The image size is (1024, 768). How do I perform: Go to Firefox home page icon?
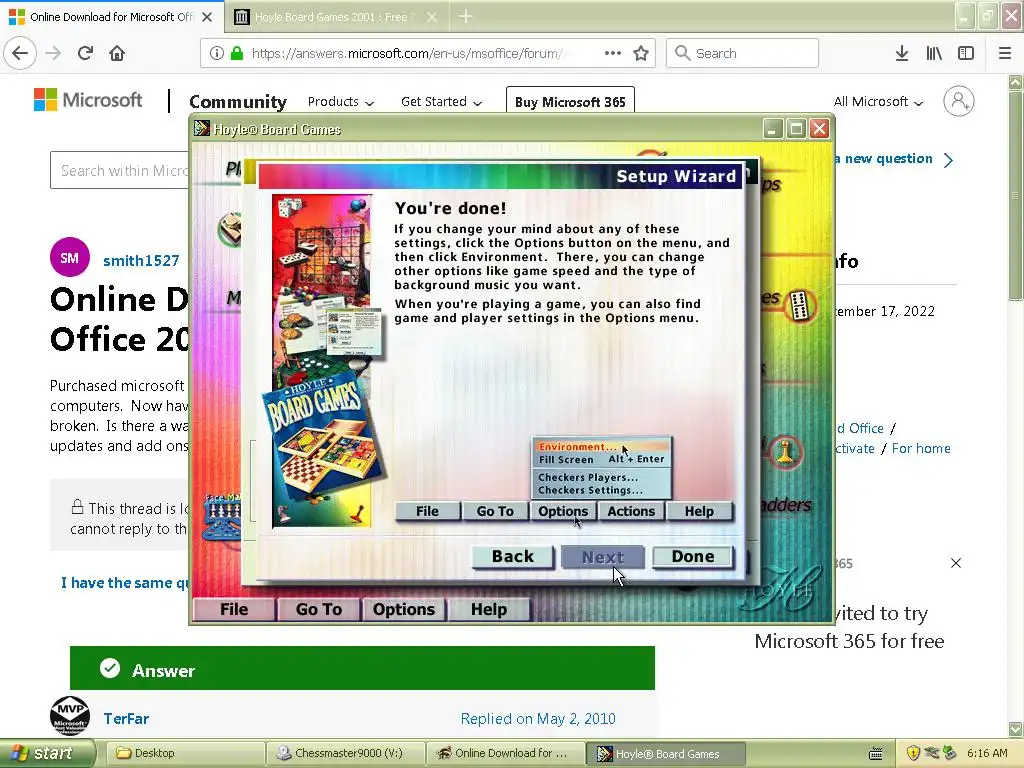(117, 53)
